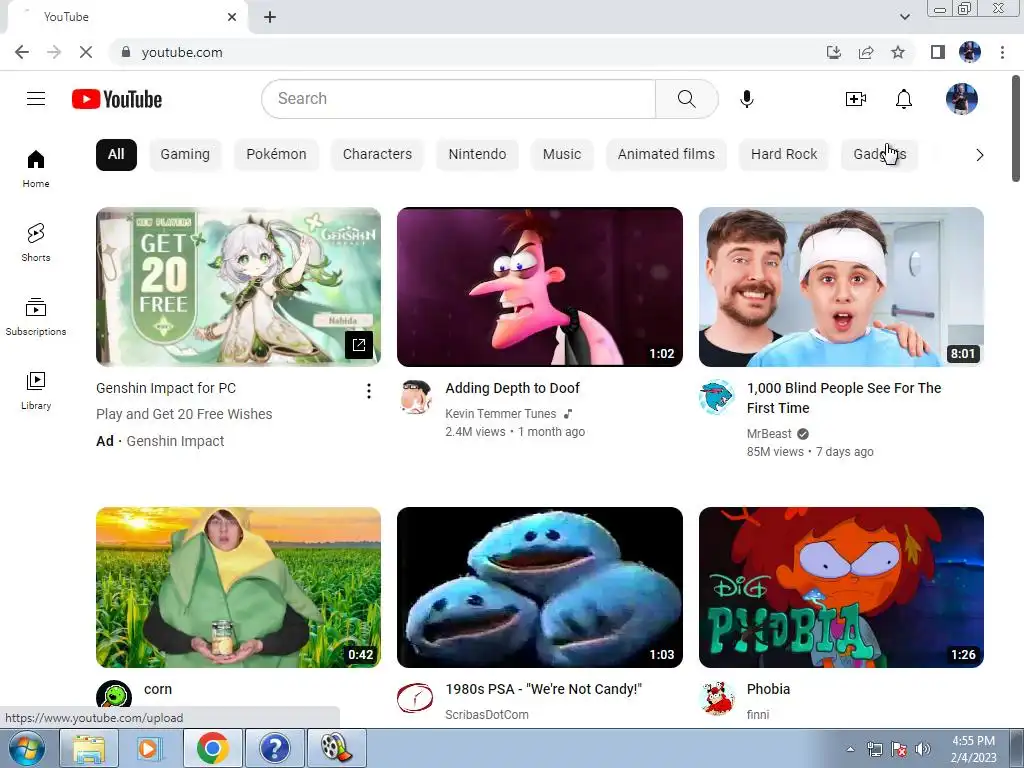Image resolution: width=1024 pixels, height=768 pixels.
Task: Open Subscriptions in sidebar
Action: pos(36,317)
